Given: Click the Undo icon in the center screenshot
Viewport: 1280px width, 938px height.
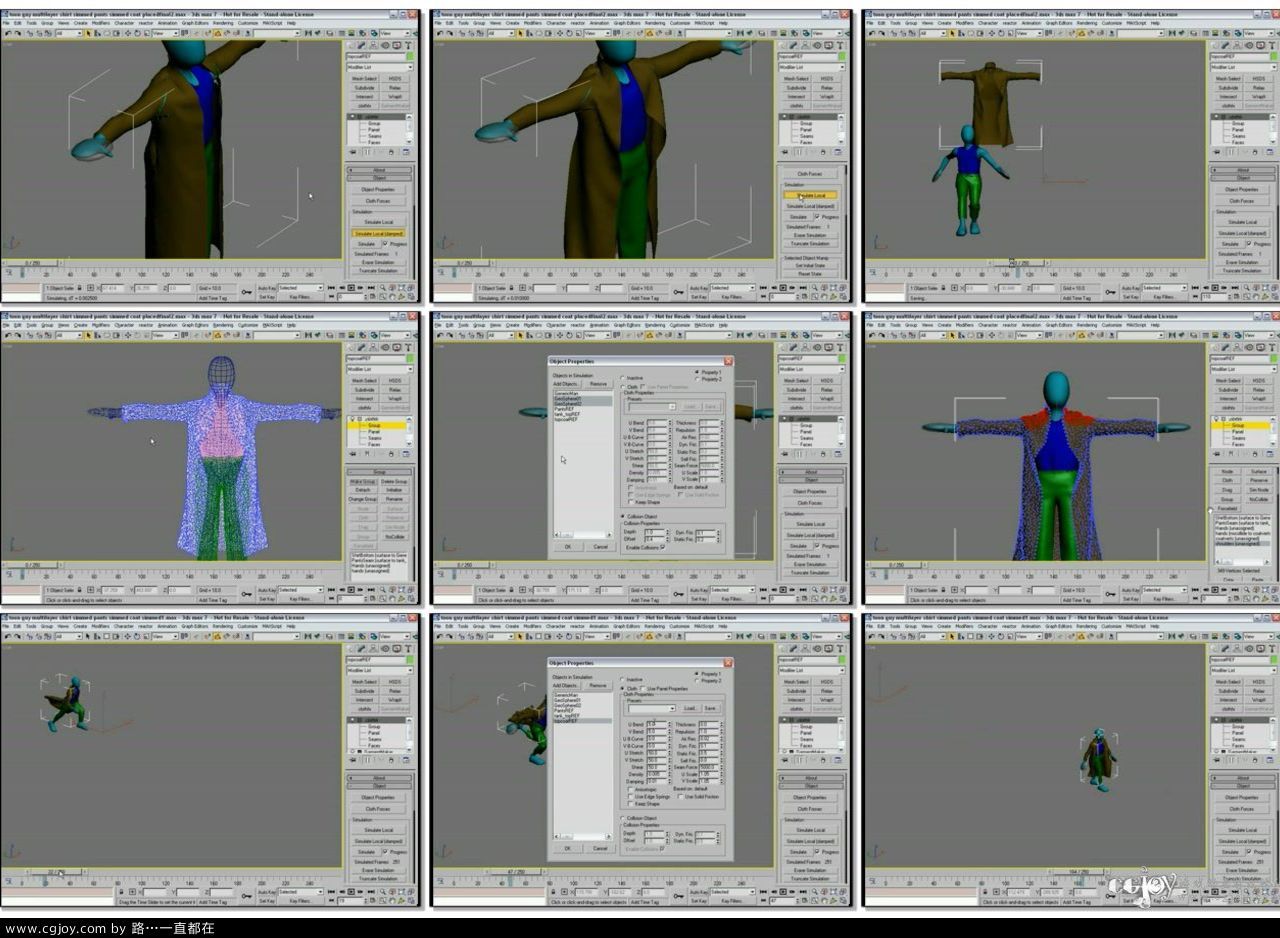Looking at the screenshot, I should tap(439, 335).
